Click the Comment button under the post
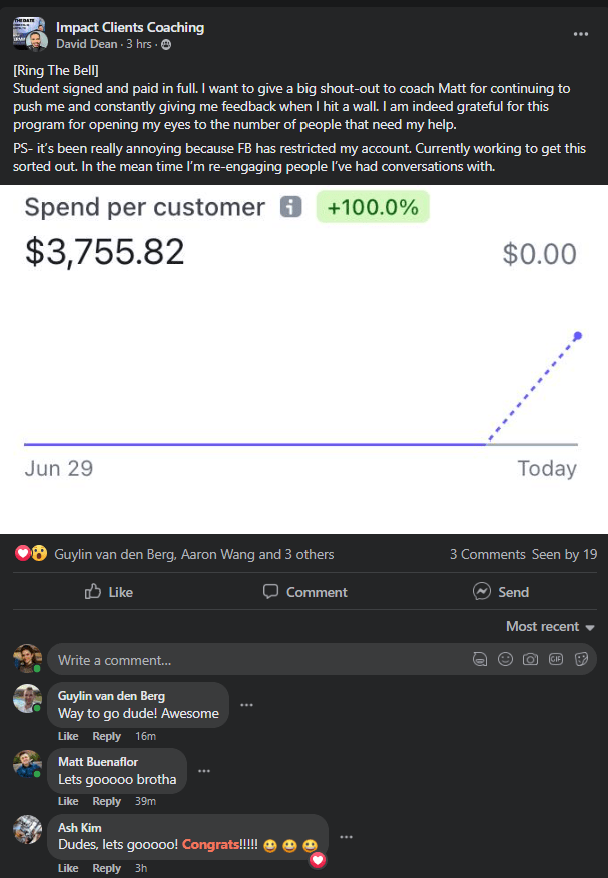The height and width of the screenshot is (878, 608). [x=305, y=592]
